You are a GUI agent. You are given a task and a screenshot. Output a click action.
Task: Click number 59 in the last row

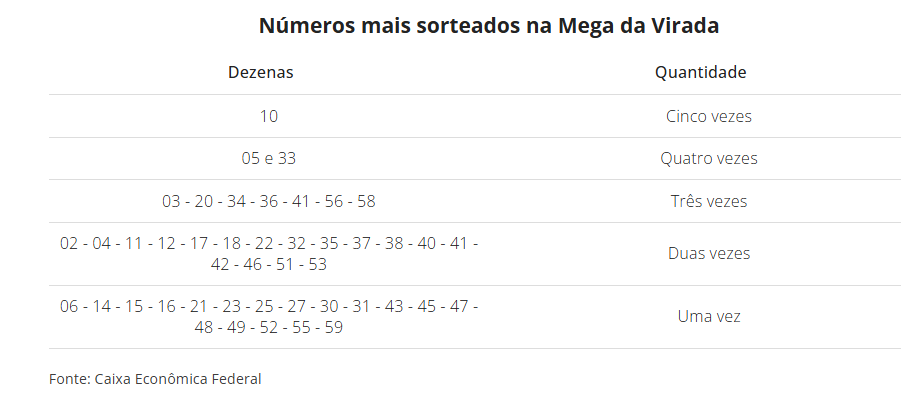click(333, 327)
